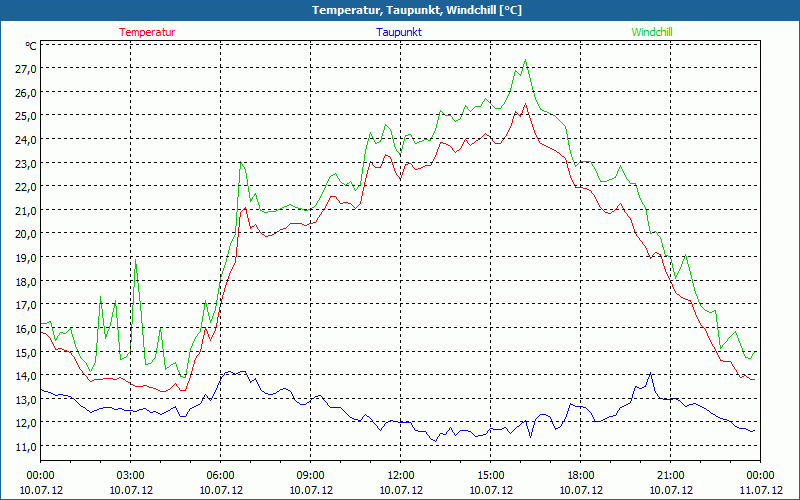Click the '10.07.12' date under the first 00:00
Viewport: 800px width, 500px height.
41,490
